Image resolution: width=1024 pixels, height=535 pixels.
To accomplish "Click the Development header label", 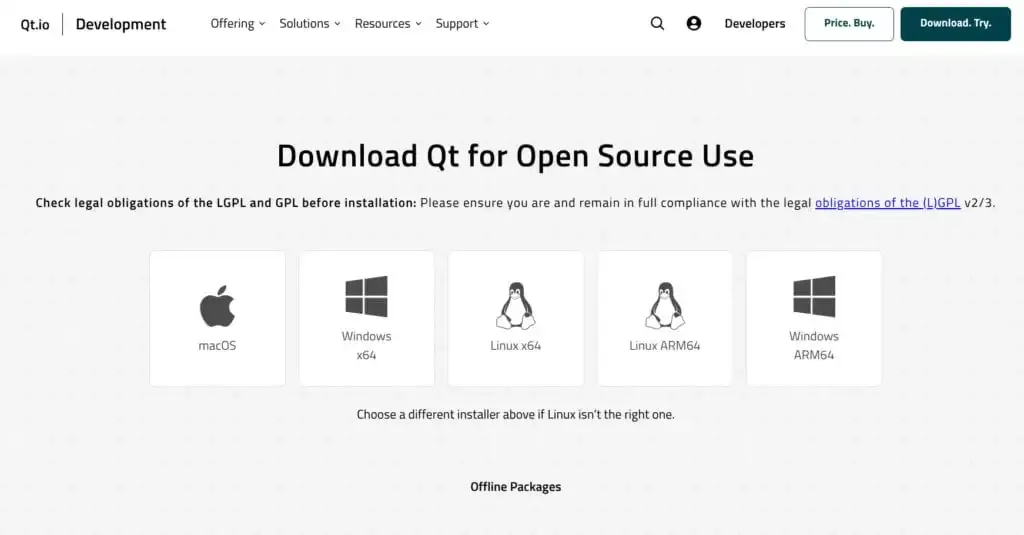I will [x=121, y=24].
